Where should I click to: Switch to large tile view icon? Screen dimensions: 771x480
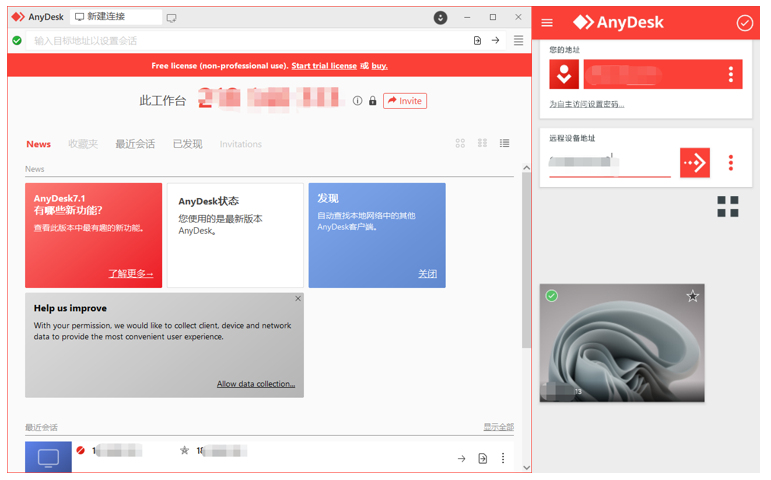pyautogui.click(x=460, y=143)
